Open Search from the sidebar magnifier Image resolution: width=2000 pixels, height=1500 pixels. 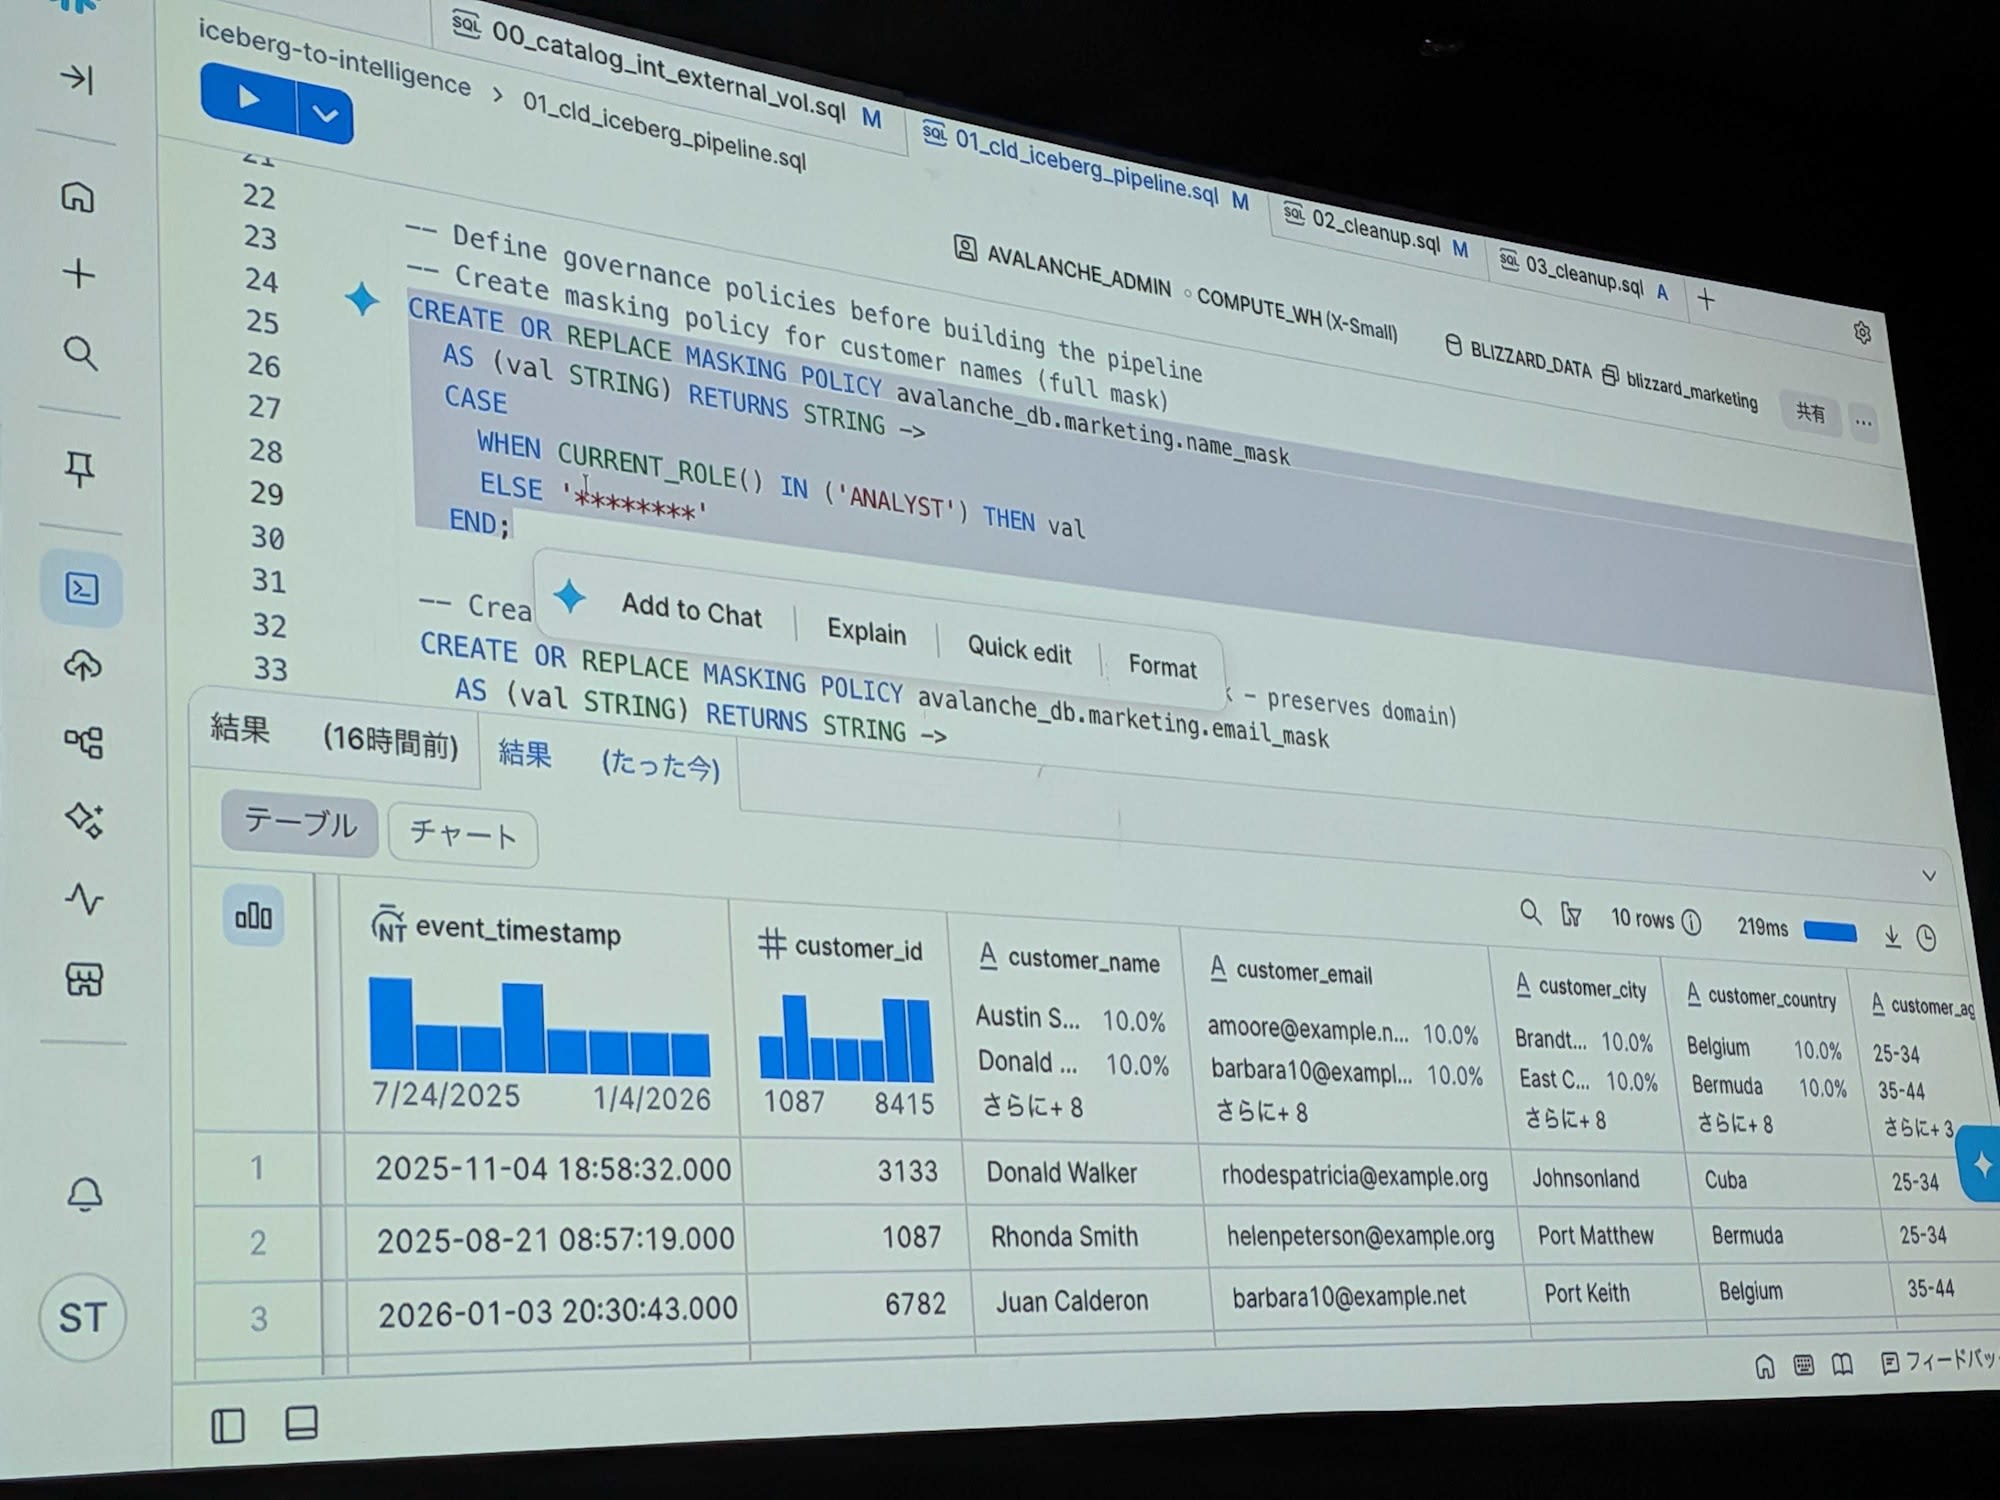click(80, 353)
